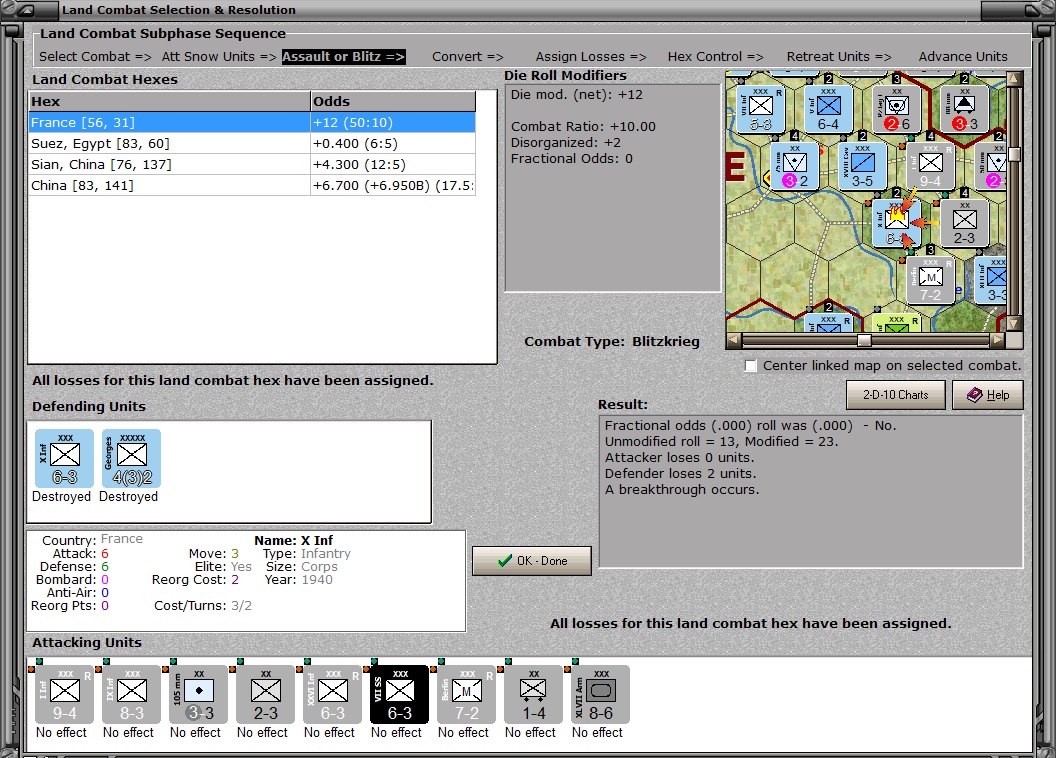Click the gray 2-3 division on map
The image size is (1056, 758).
pos(964,222)
